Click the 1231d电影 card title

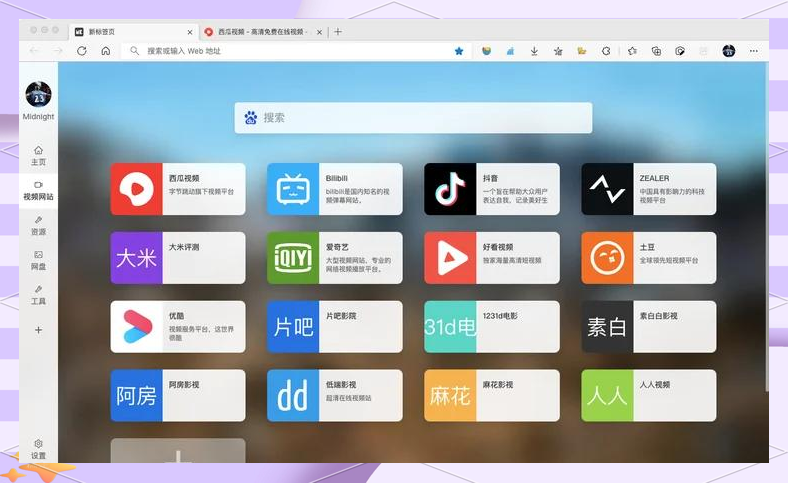500,316
